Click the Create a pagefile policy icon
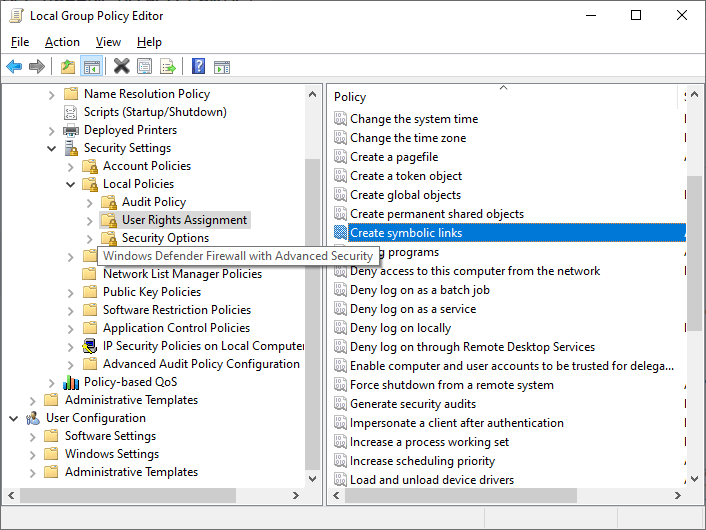The height and width of the screenshot is (530, 706). click(340, 157)
